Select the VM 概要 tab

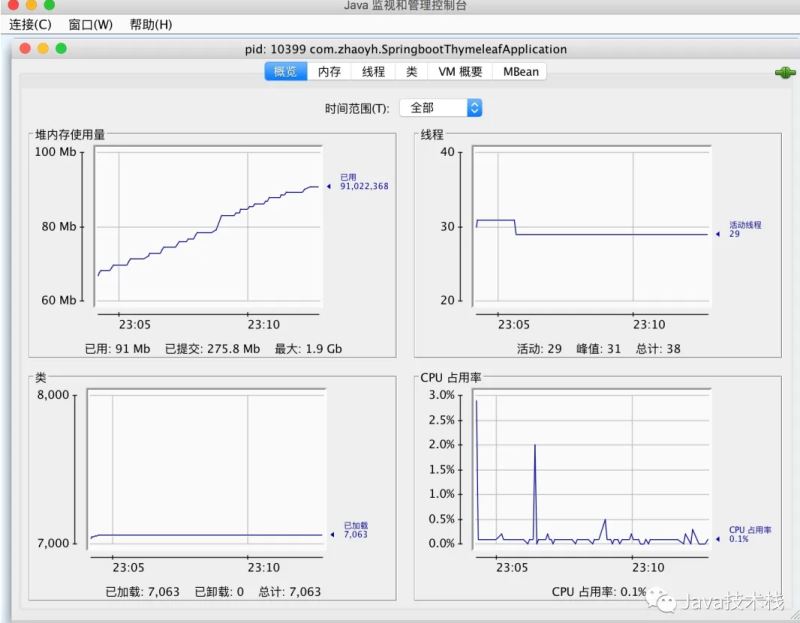pos(460,72)
